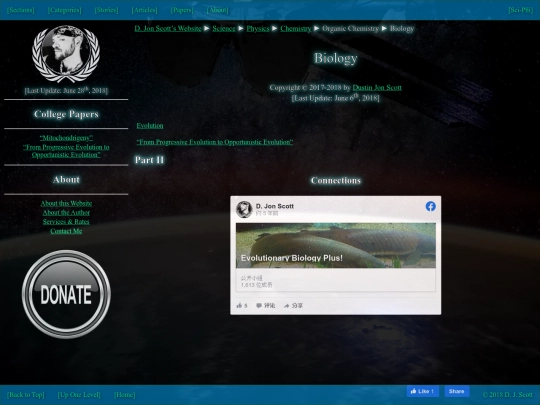Open About the Author link
Screen dimensions: 540x405
click(66, 212)
